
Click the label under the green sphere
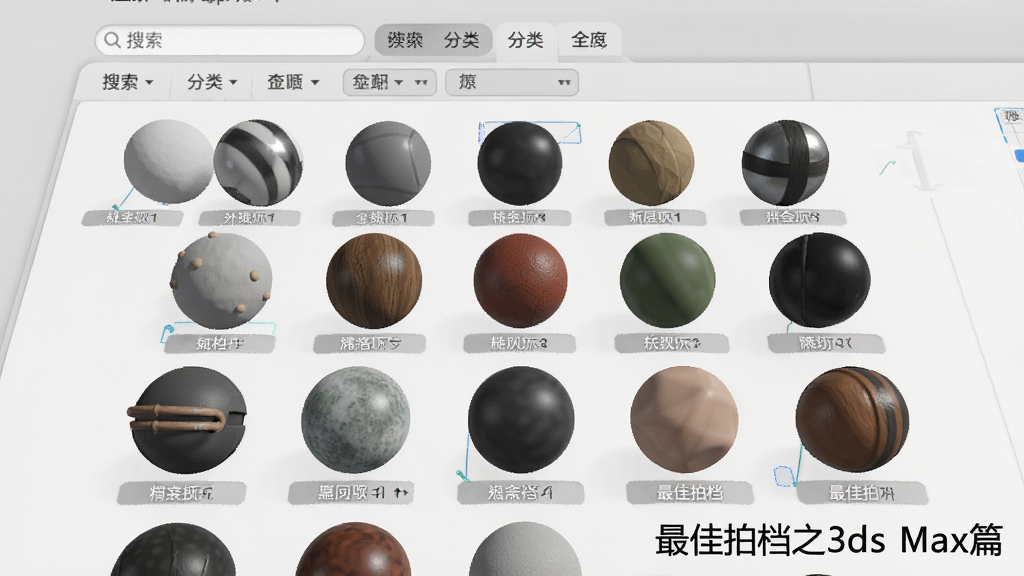pyautogui.click(x=672, y=343)
